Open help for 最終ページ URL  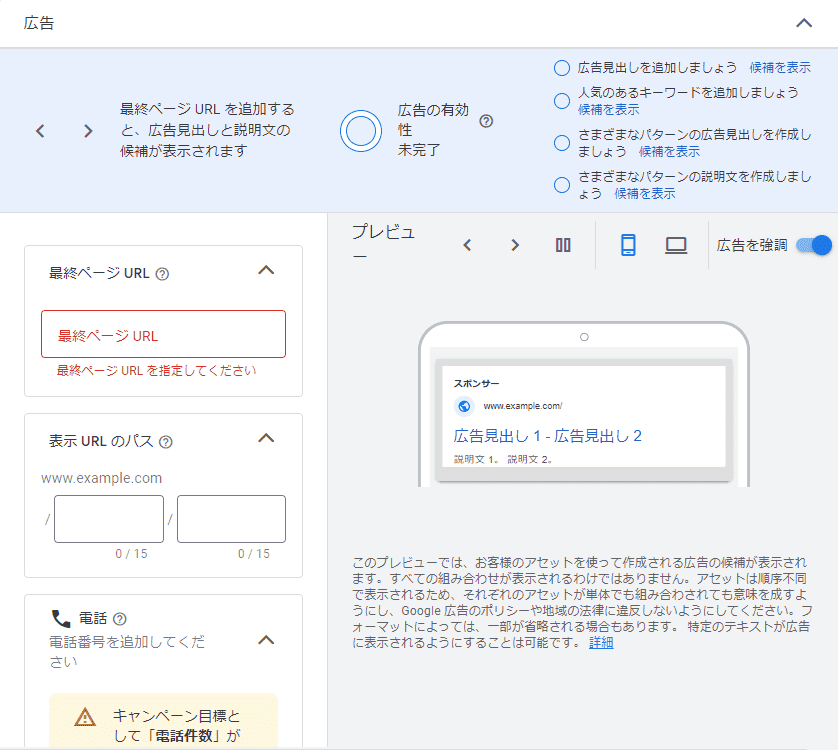pyautogui.click(x=162, y=274)
